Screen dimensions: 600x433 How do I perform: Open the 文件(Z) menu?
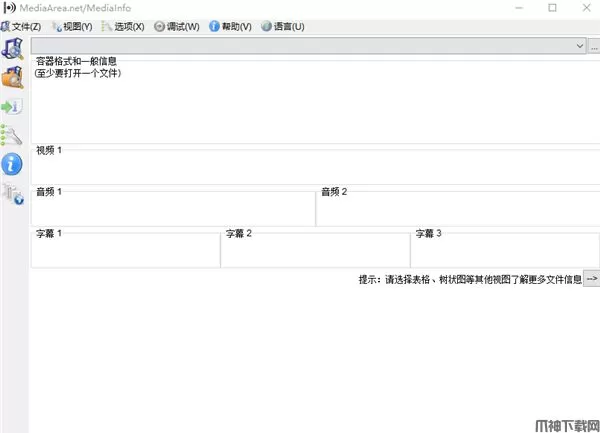[21, 26]
